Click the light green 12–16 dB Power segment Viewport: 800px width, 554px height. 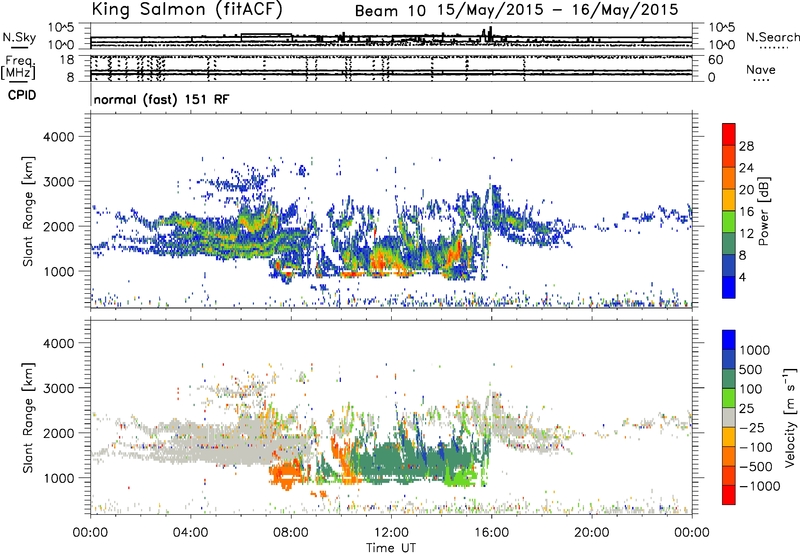click(x=729, y=222)
